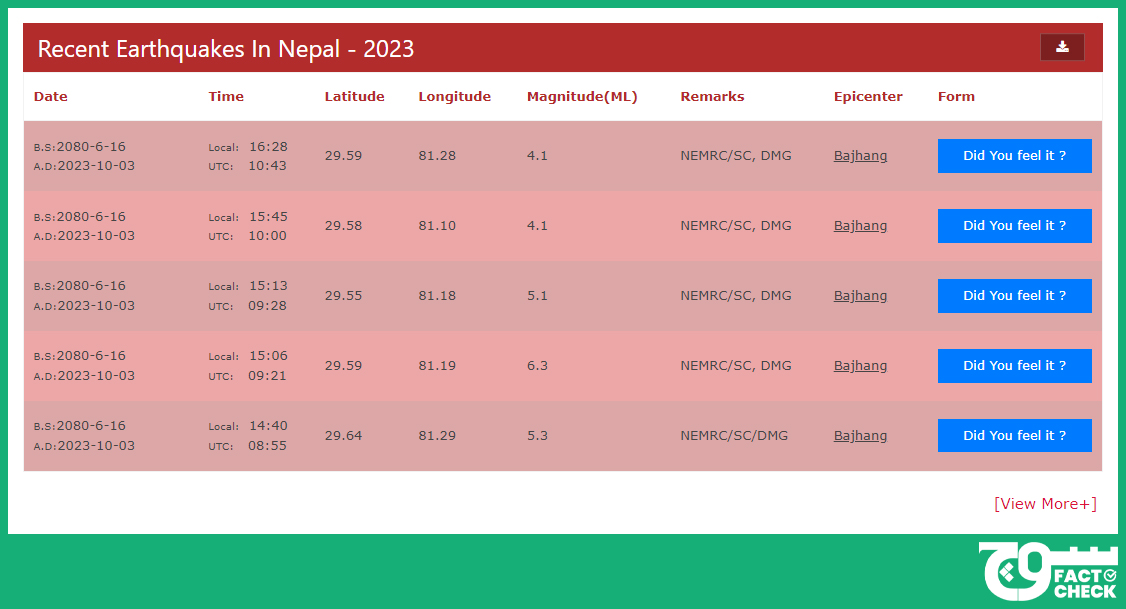
Task: Open Bajhang epicenter link for magnitude 6.3 quake
Action: (x=860, y=366)
